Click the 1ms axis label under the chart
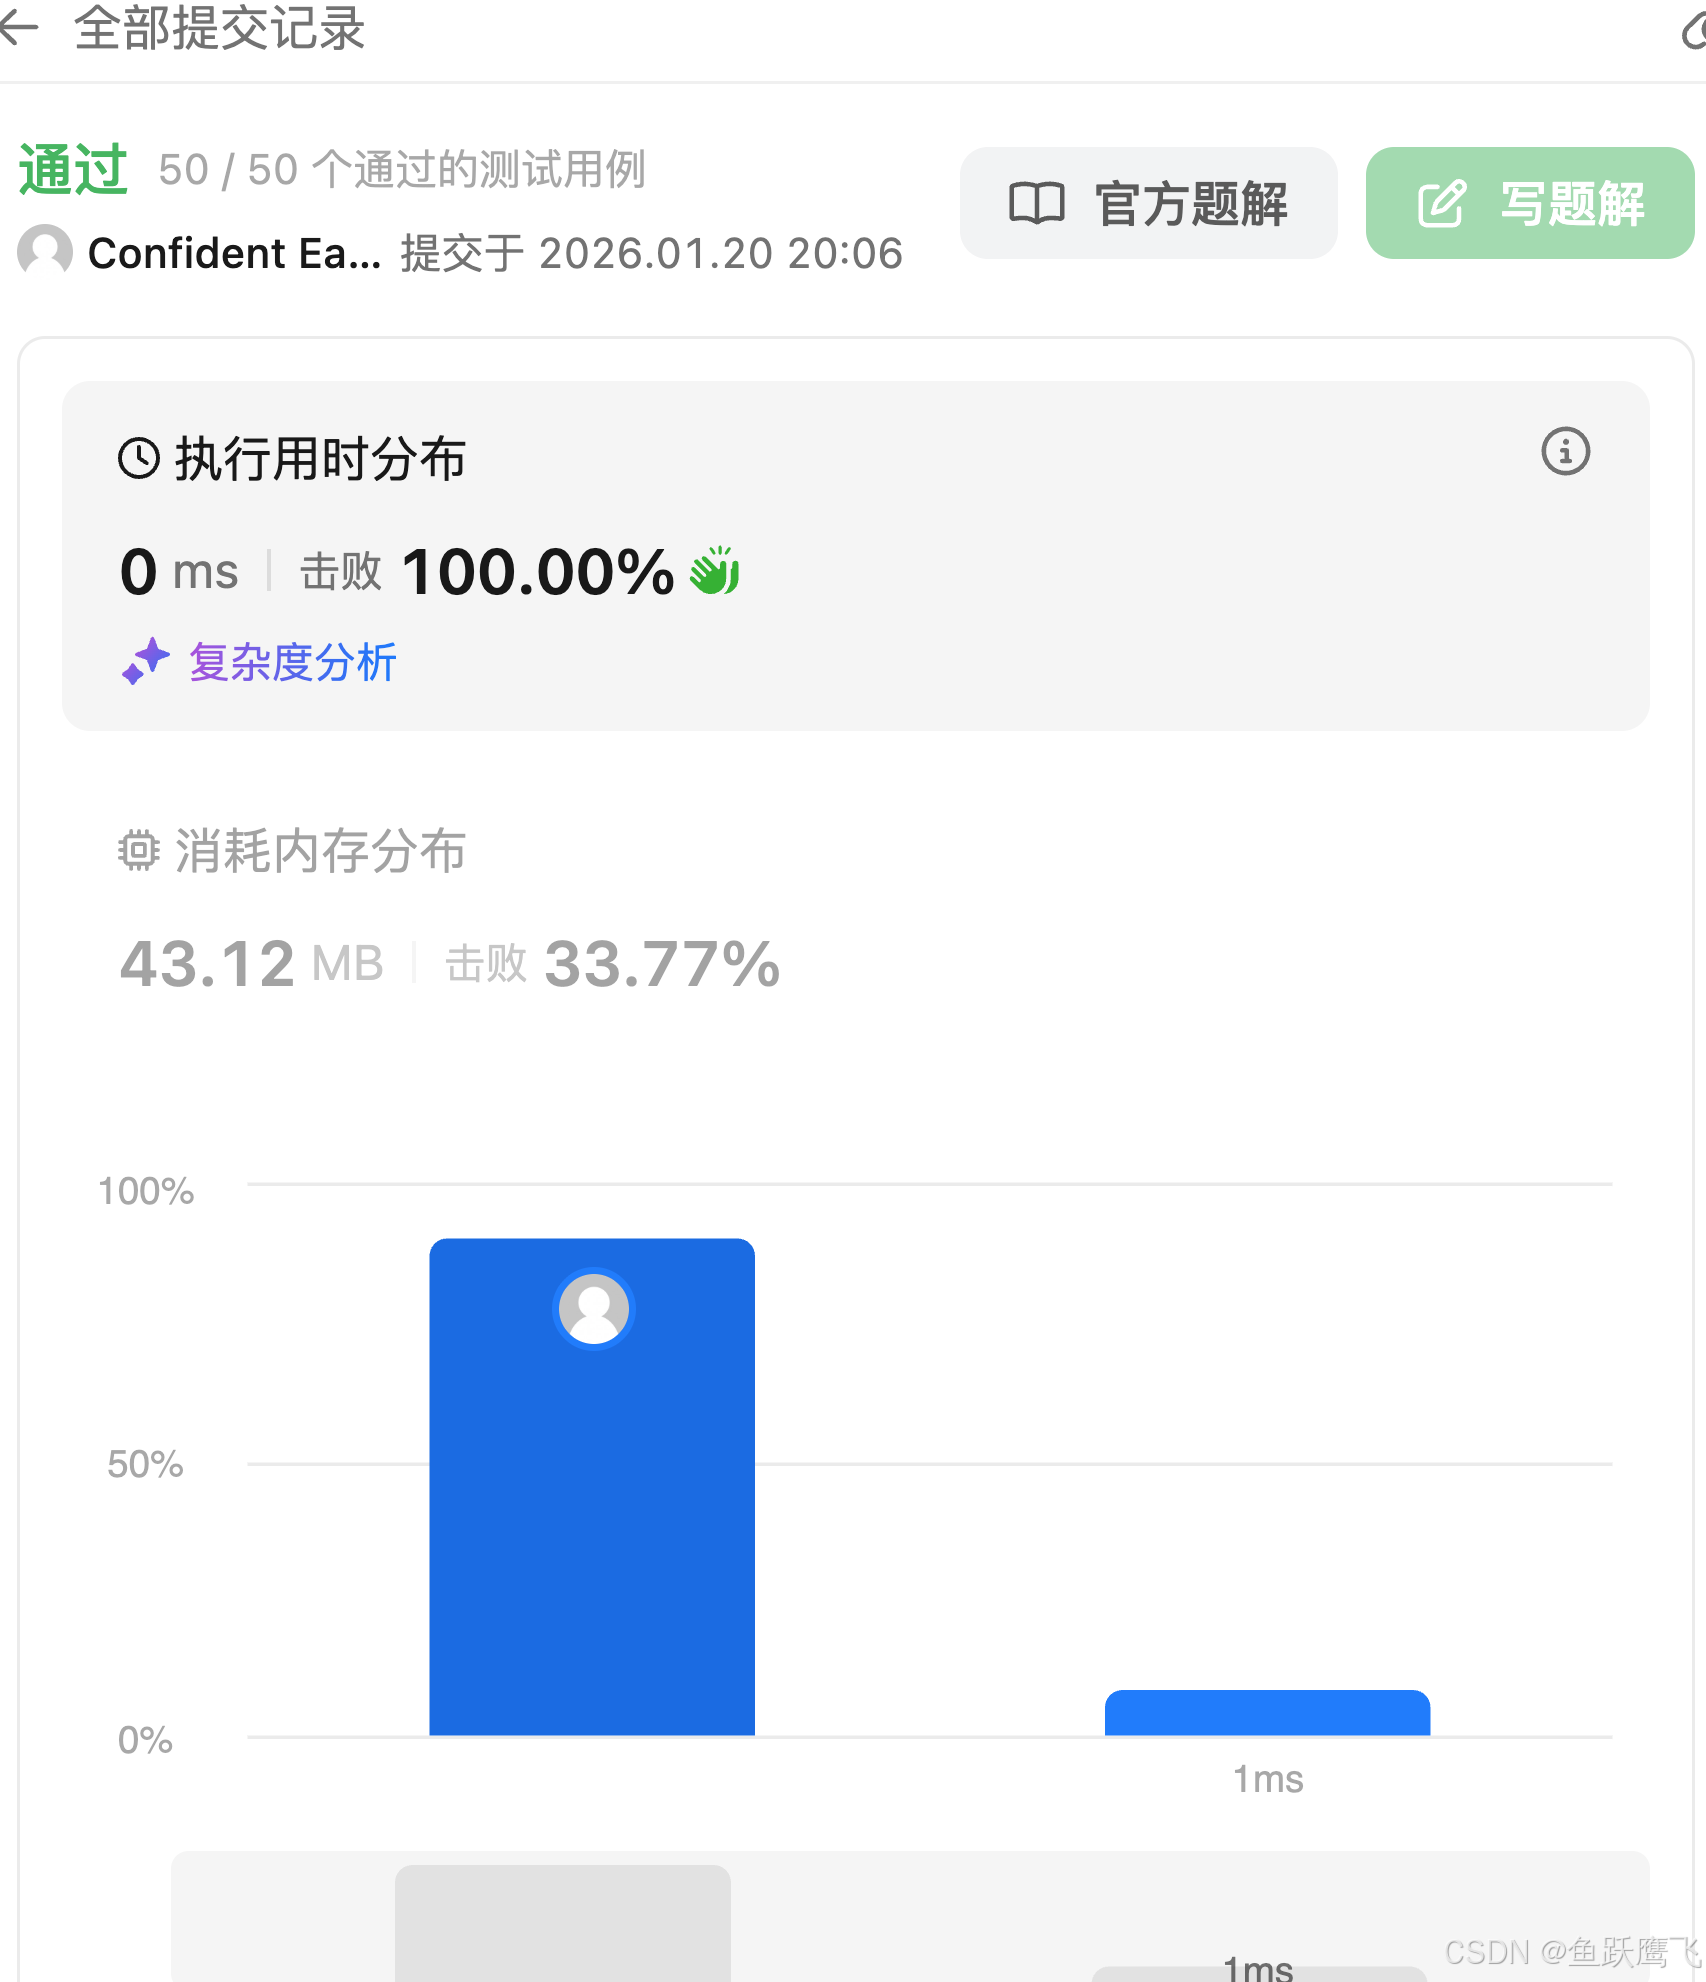 pyautogui.click(x=1267, y=1779)
